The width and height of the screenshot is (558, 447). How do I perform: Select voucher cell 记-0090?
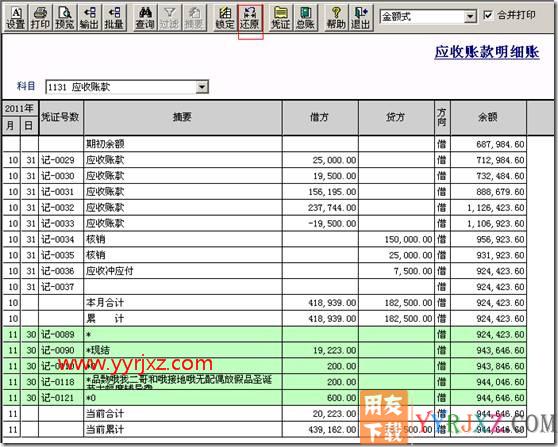click(x=61, y=350)
